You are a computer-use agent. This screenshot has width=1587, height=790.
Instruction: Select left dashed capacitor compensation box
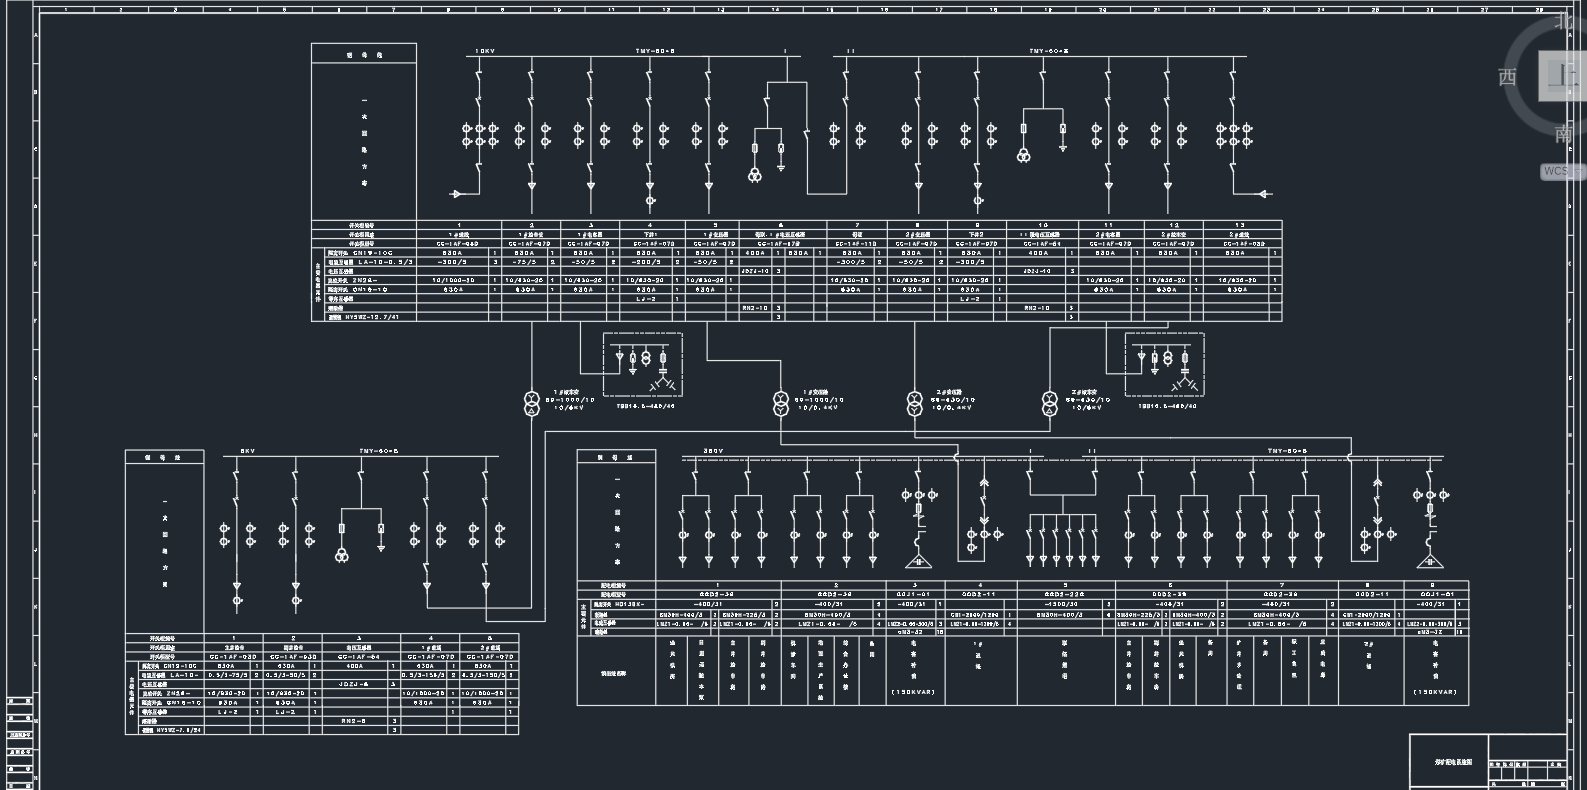coord(642,364)
